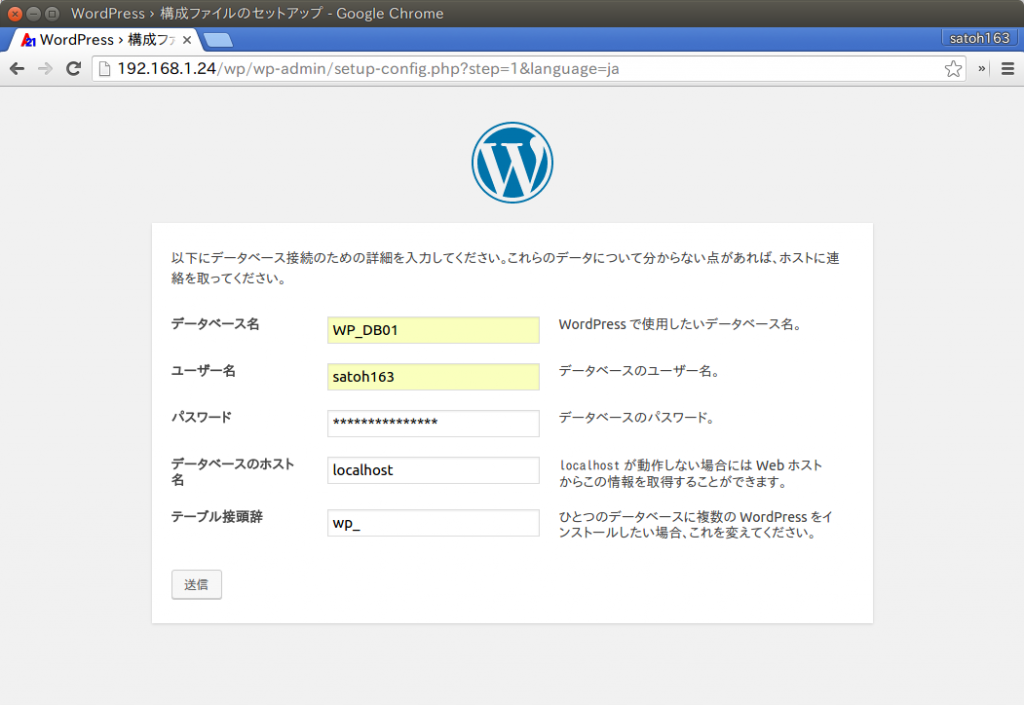Click the WordPress logo

(x=512, y=163)
